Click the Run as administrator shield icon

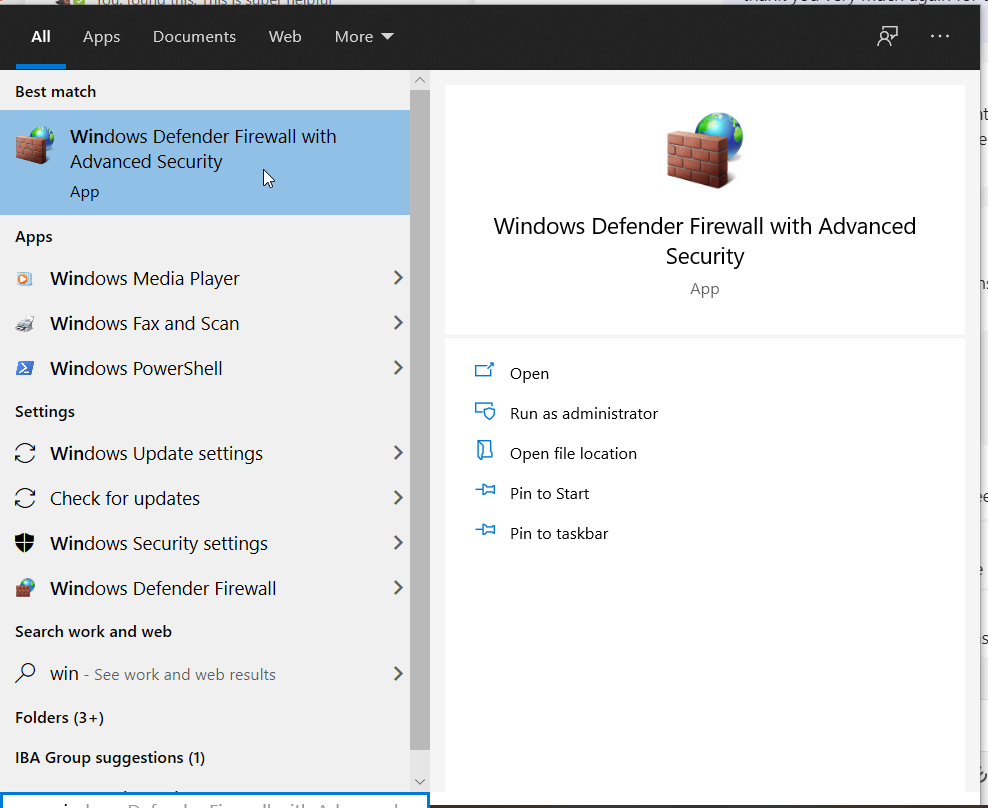pyautogui.click(x=485, y=411)
